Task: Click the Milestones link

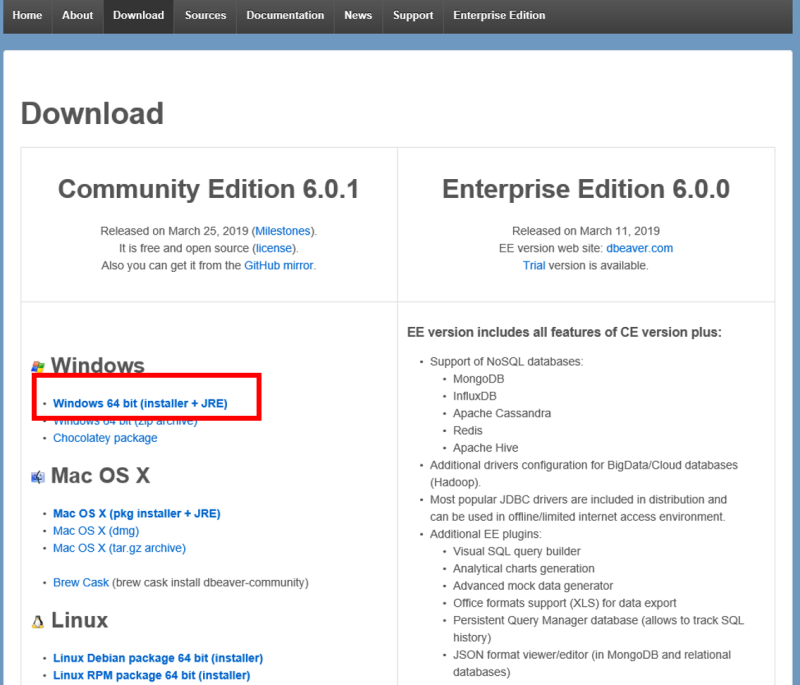Action: pos(283,231)
